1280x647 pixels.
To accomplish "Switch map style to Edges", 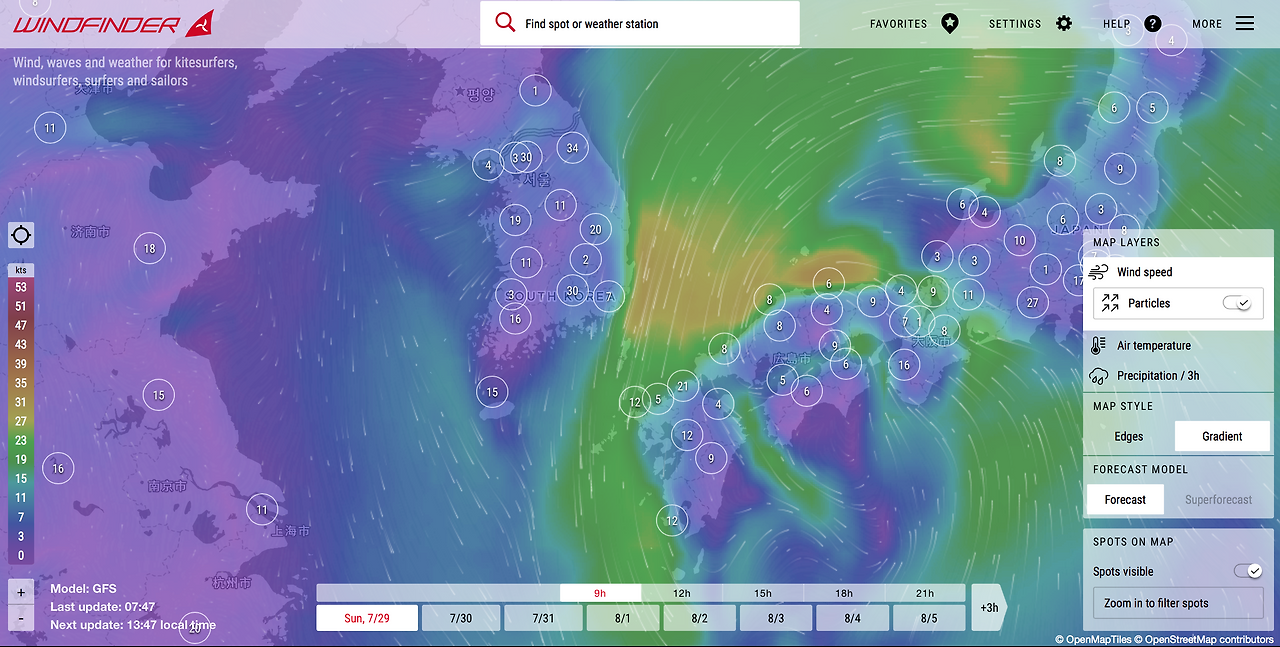I will click(x=1128, y=436).
